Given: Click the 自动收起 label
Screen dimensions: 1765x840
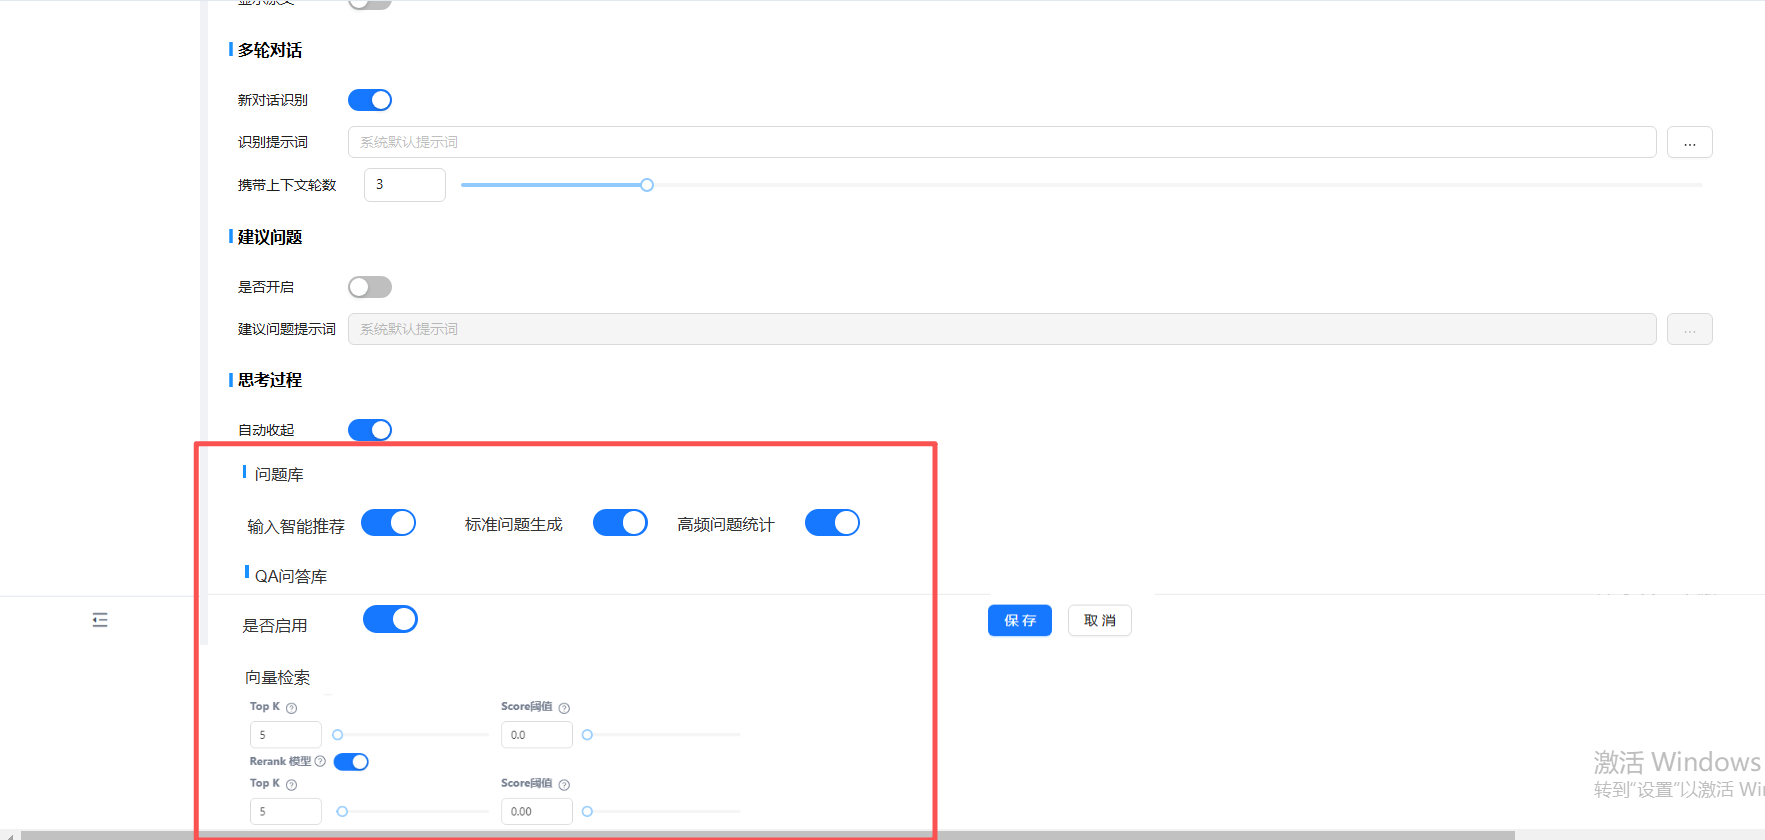Looking at the screenshot, I should 266,430.
